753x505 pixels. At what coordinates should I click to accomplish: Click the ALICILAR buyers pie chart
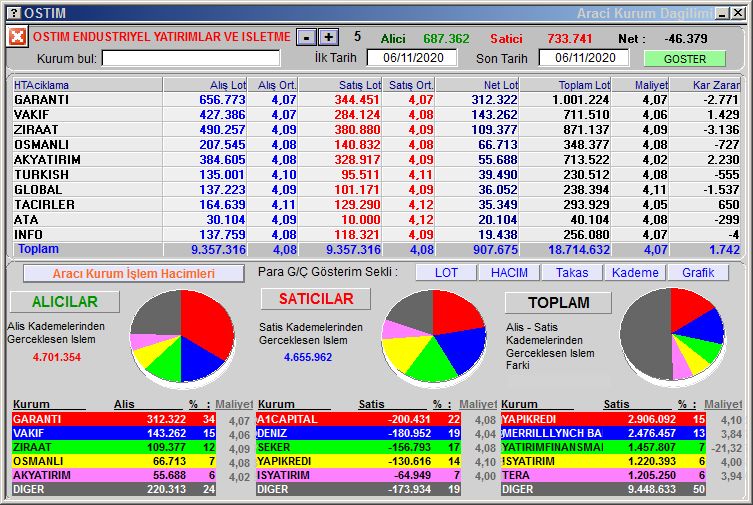click(182, 337)
